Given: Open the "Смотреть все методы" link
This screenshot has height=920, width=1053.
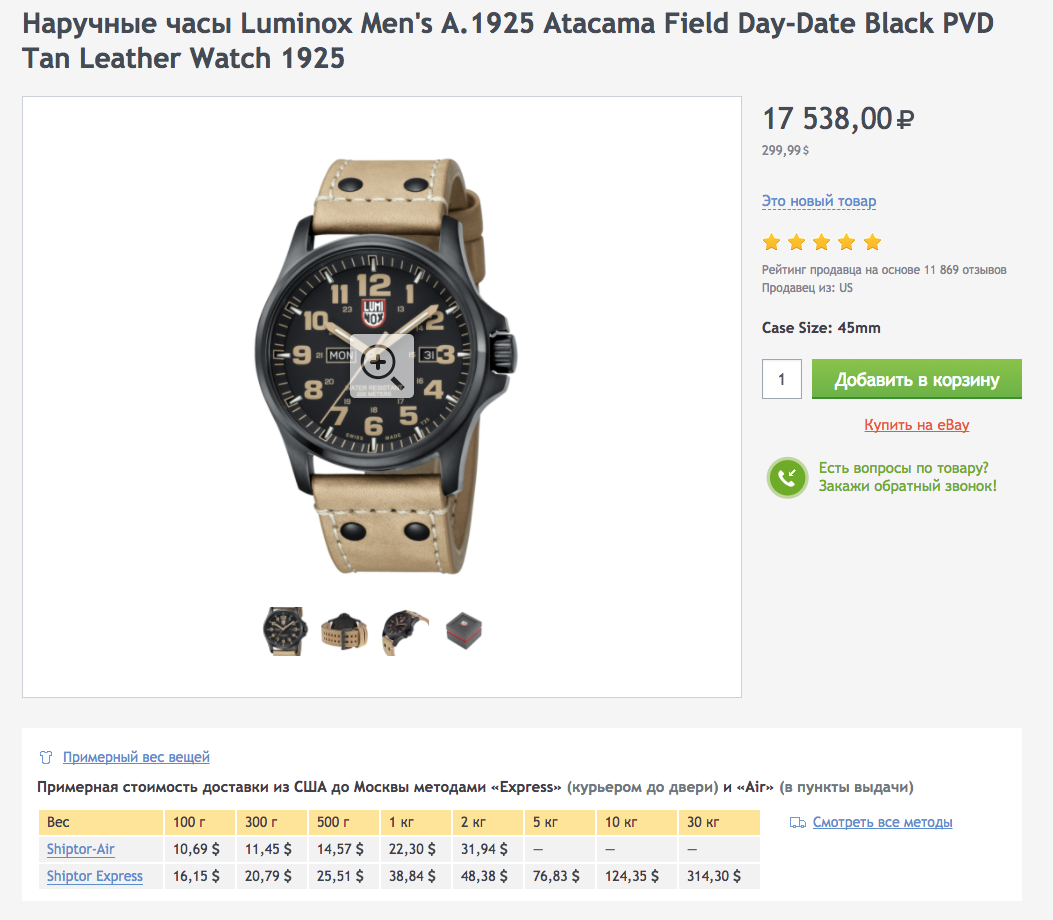Looking at the screenshot, I should tap(882, 822).
